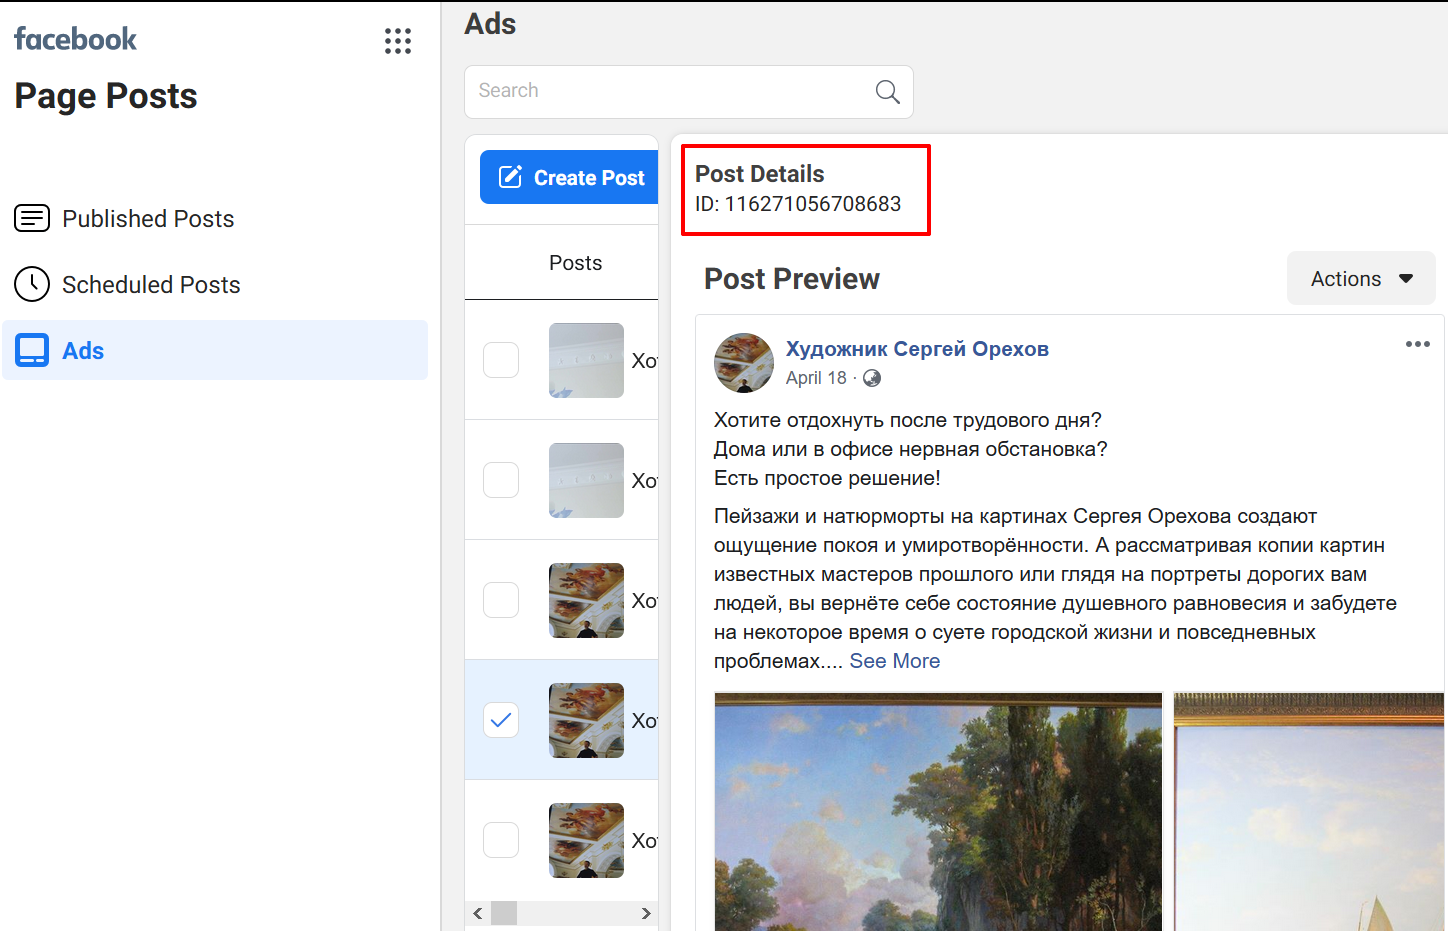
Task: Check the first post's checkbox
Action: pos(501,360)
